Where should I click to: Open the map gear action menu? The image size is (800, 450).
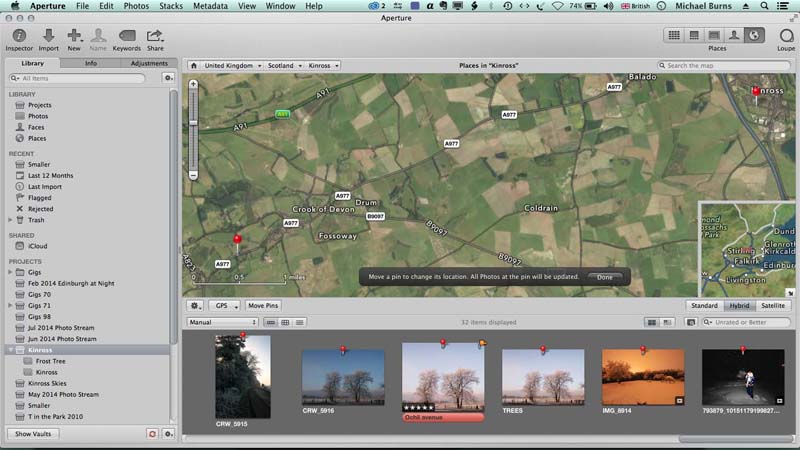[x=195, y=306]
